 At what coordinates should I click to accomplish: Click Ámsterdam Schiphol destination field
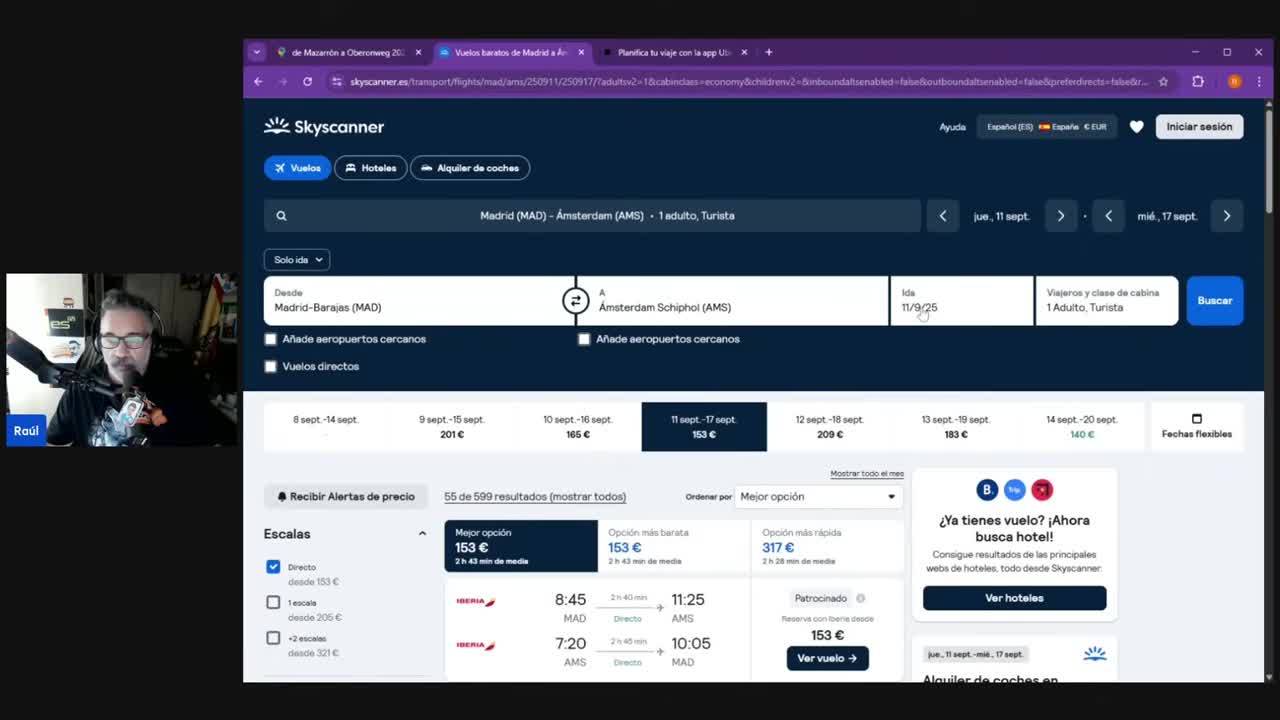[x=732, y=301]
